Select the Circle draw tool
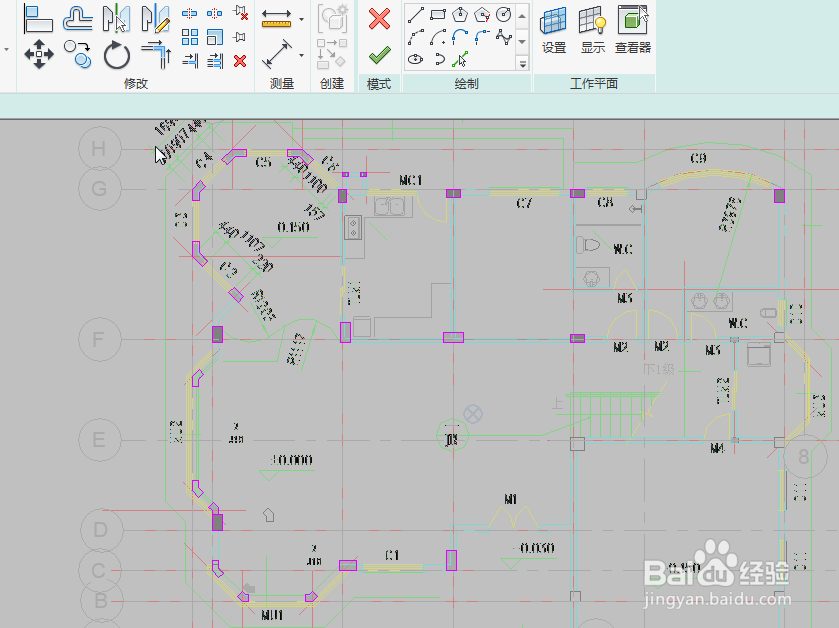The height and width of the screenshot is (628, 839). (x=504, y=15)
